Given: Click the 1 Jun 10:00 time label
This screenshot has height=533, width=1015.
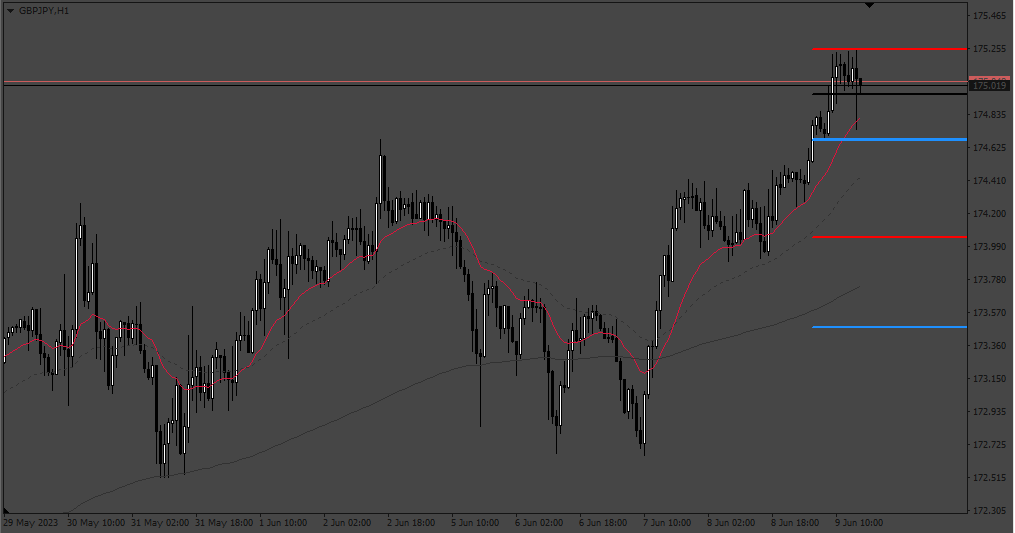Looking at the screenshot, I should pyautogui.click(x=283, y=523).
